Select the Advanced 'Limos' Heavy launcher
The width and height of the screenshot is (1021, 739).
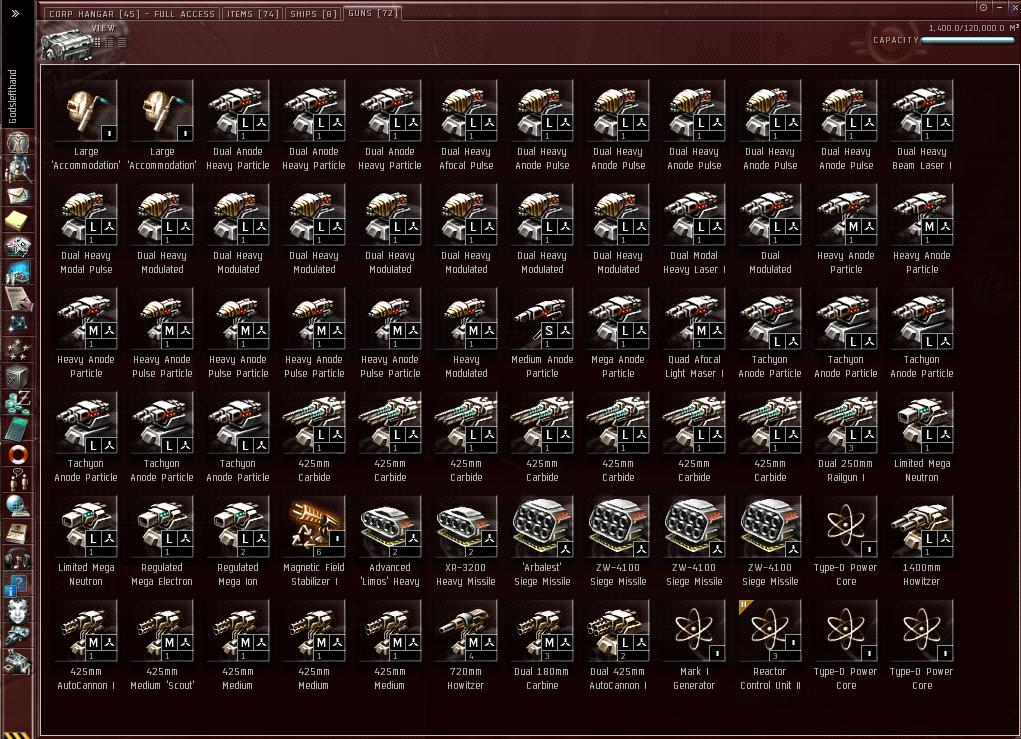389,542
